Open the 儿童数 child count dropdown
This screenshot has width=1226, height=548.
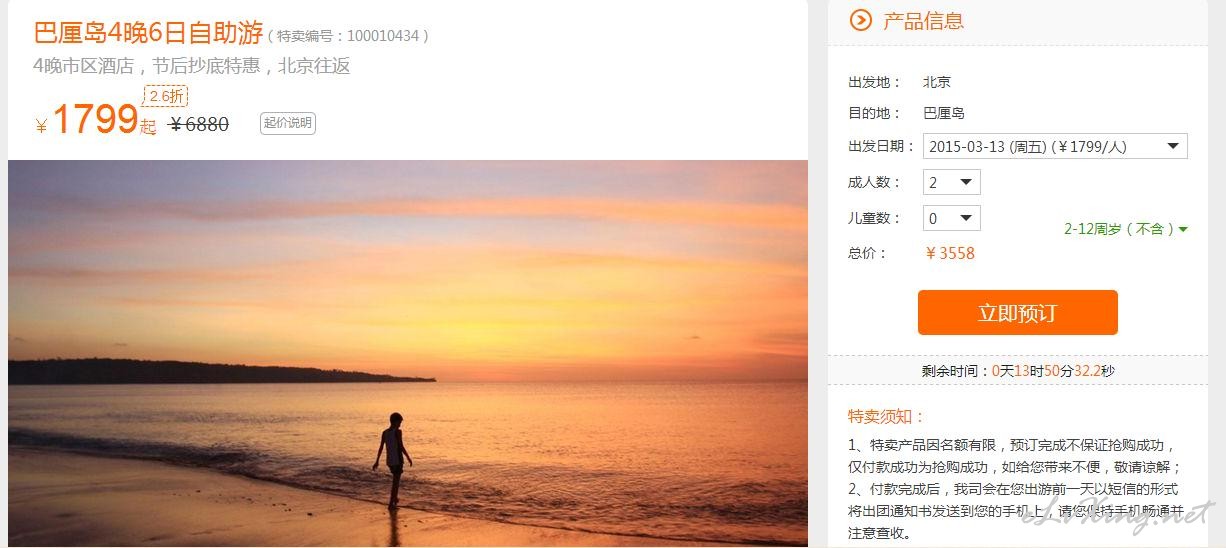tap(952, 218)
